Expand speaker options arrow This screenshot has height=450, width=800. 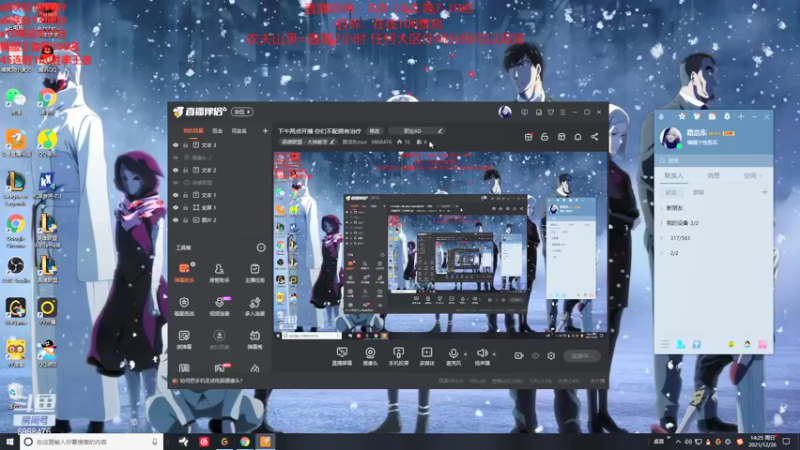[494, 354]
